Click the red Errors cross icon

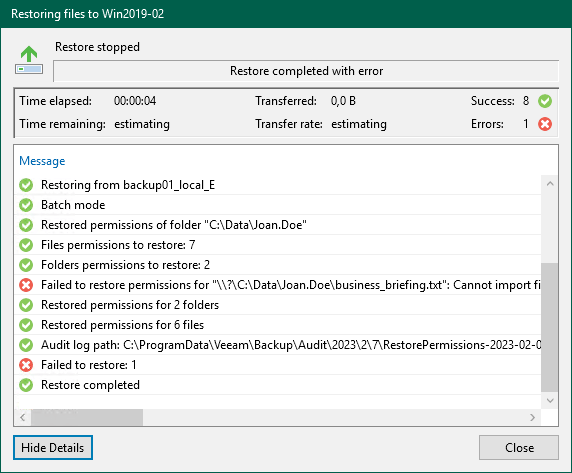(x=545, y=124)
